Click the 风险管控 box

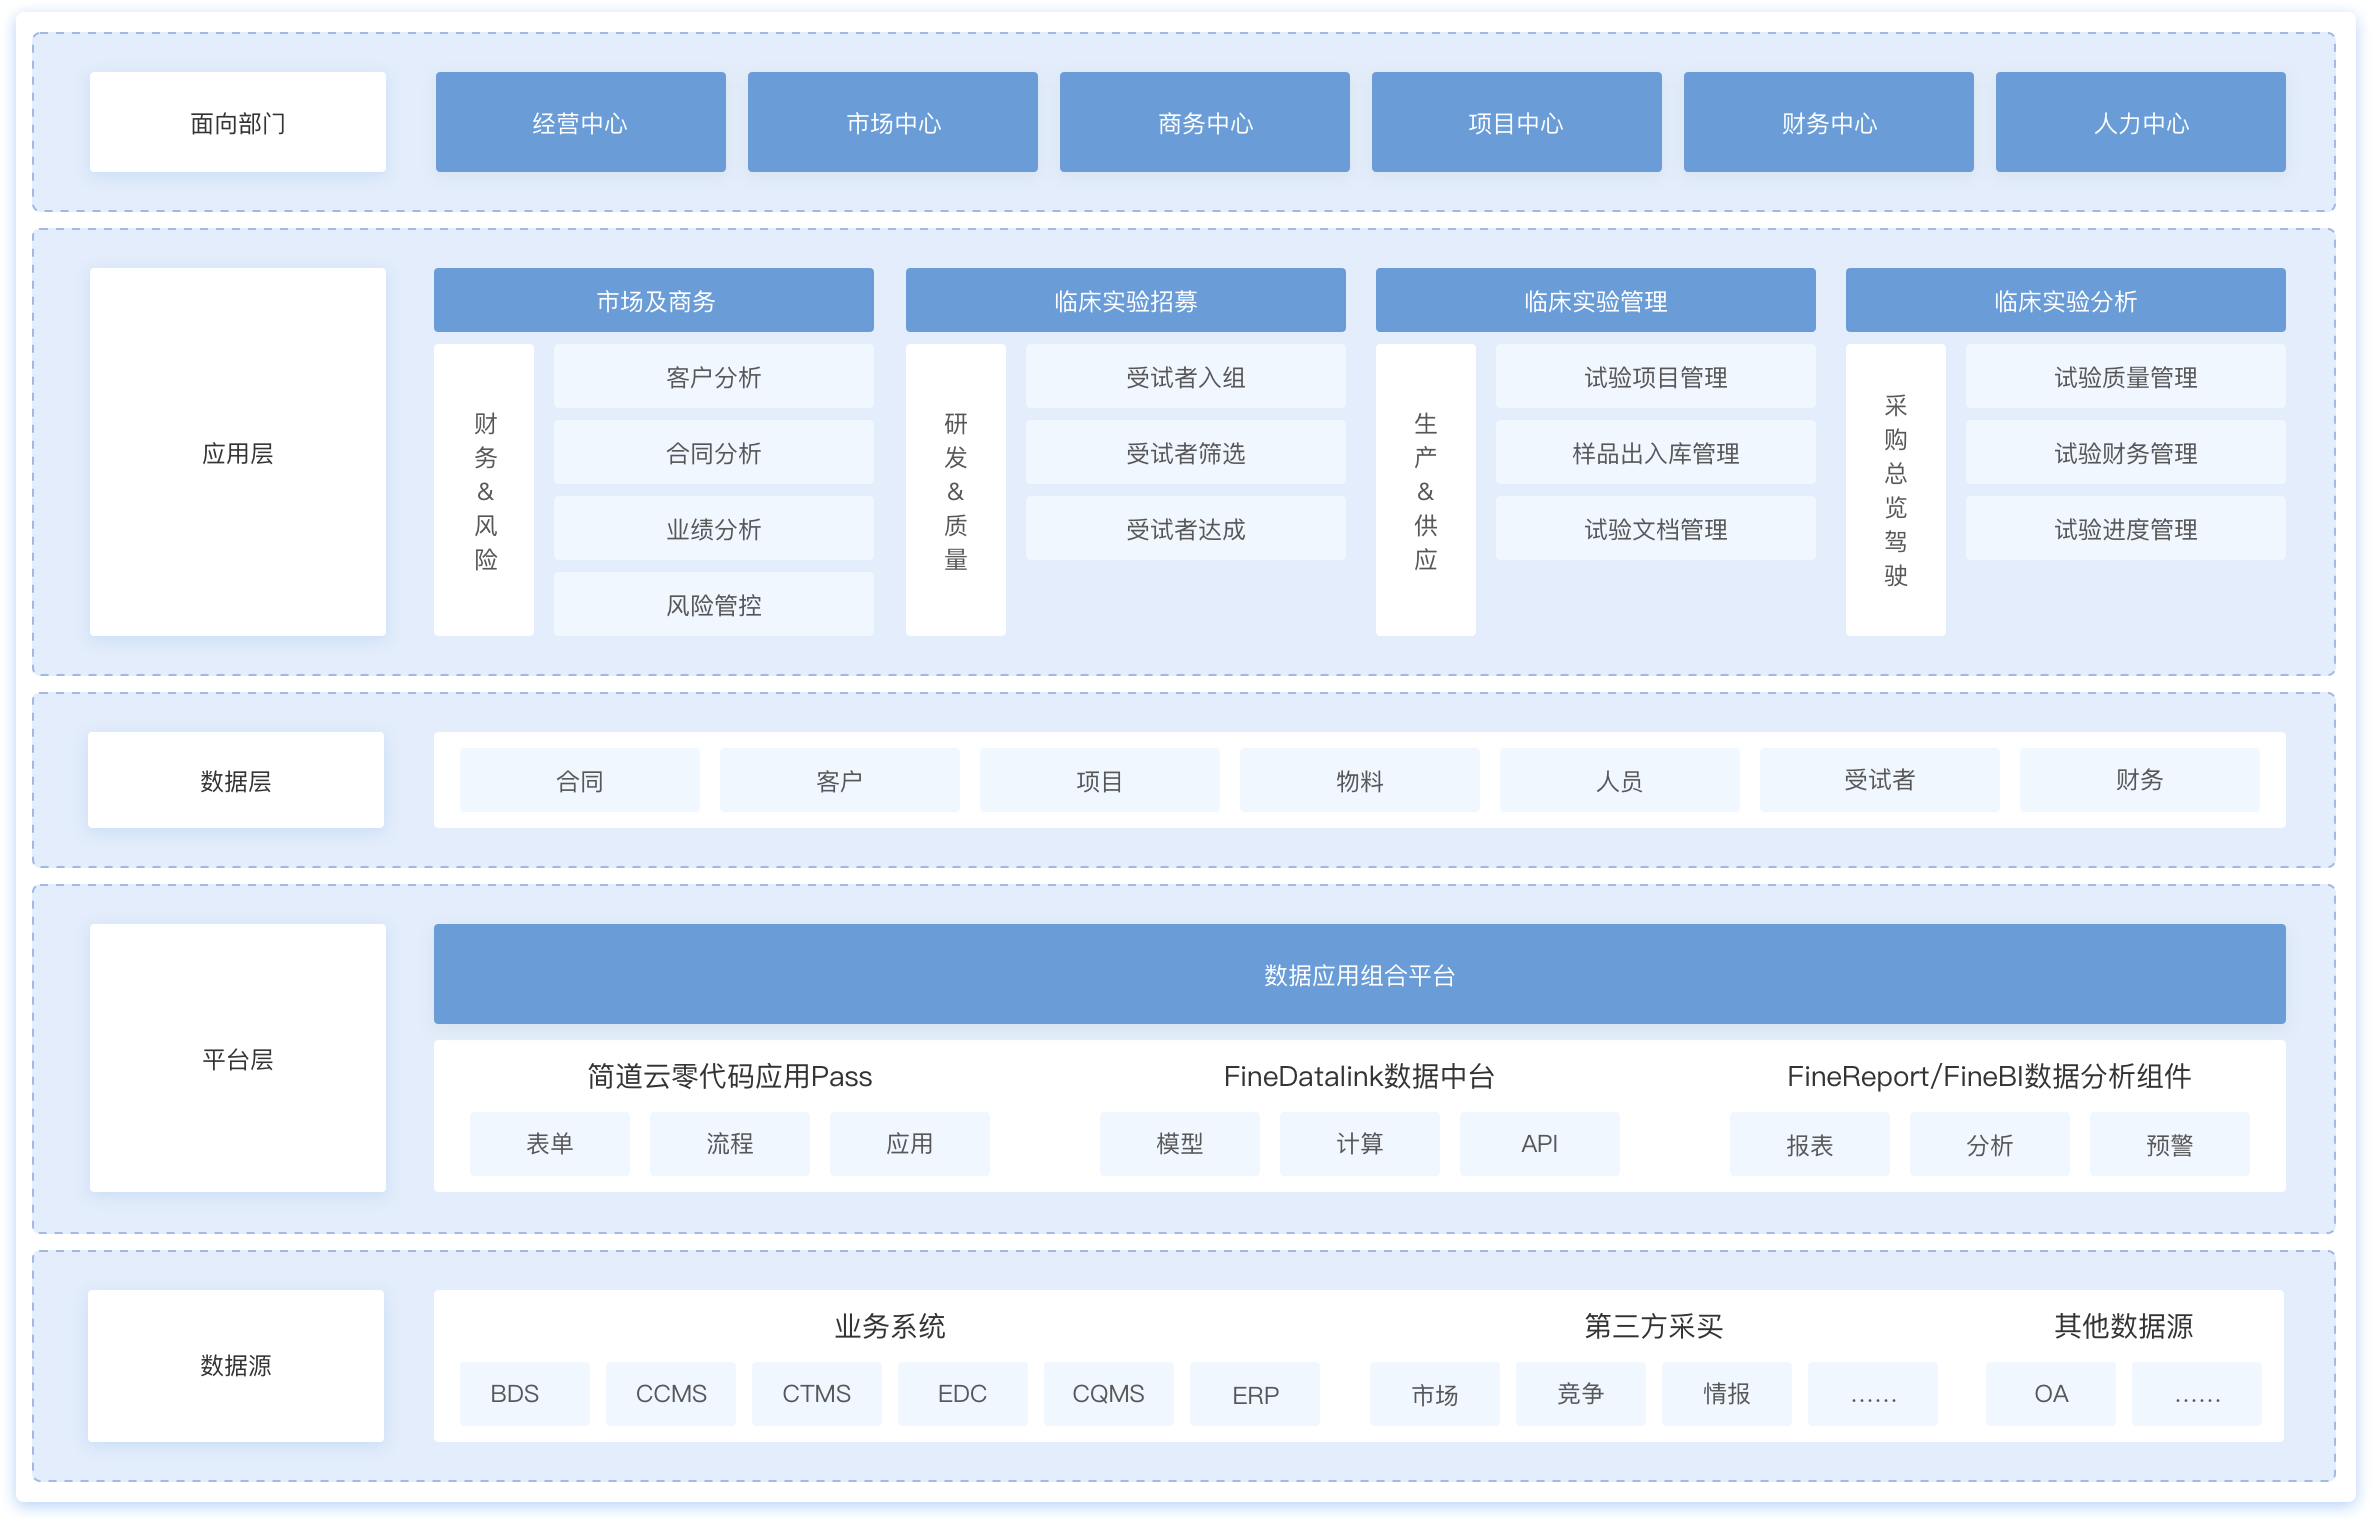pos(713,604)
